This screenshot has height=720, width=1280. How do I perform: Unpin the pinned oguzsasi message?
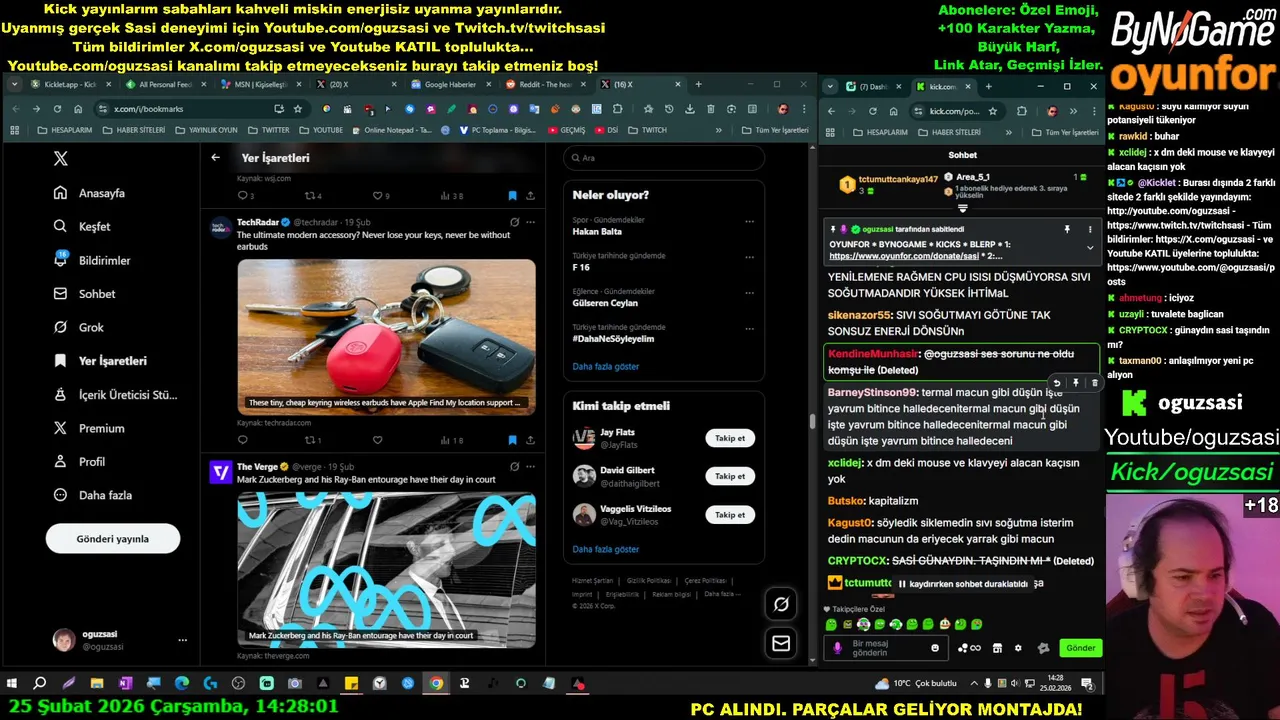(x=1067, y=230)
